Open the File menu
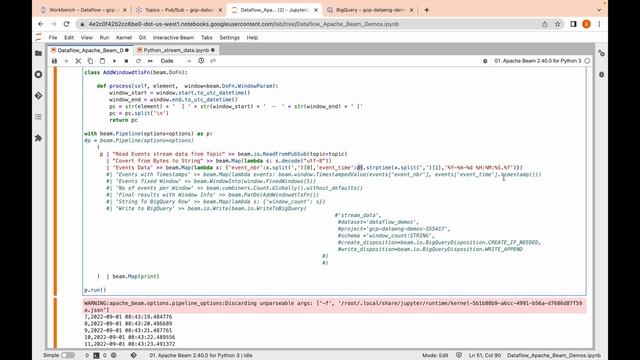Image resolution: width=640 pixels, height=360 pixels. point(53,38)
